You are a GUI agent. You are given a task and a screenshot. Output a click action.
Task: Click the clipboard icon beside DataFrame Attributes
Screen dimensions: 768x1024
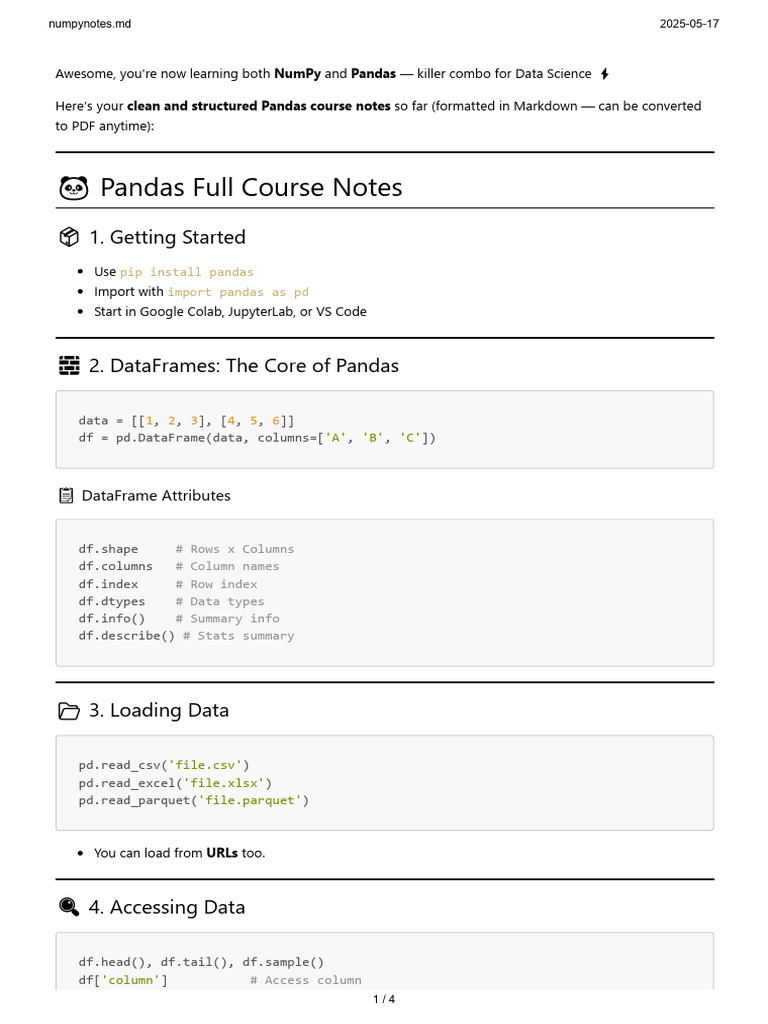[66, 496]
